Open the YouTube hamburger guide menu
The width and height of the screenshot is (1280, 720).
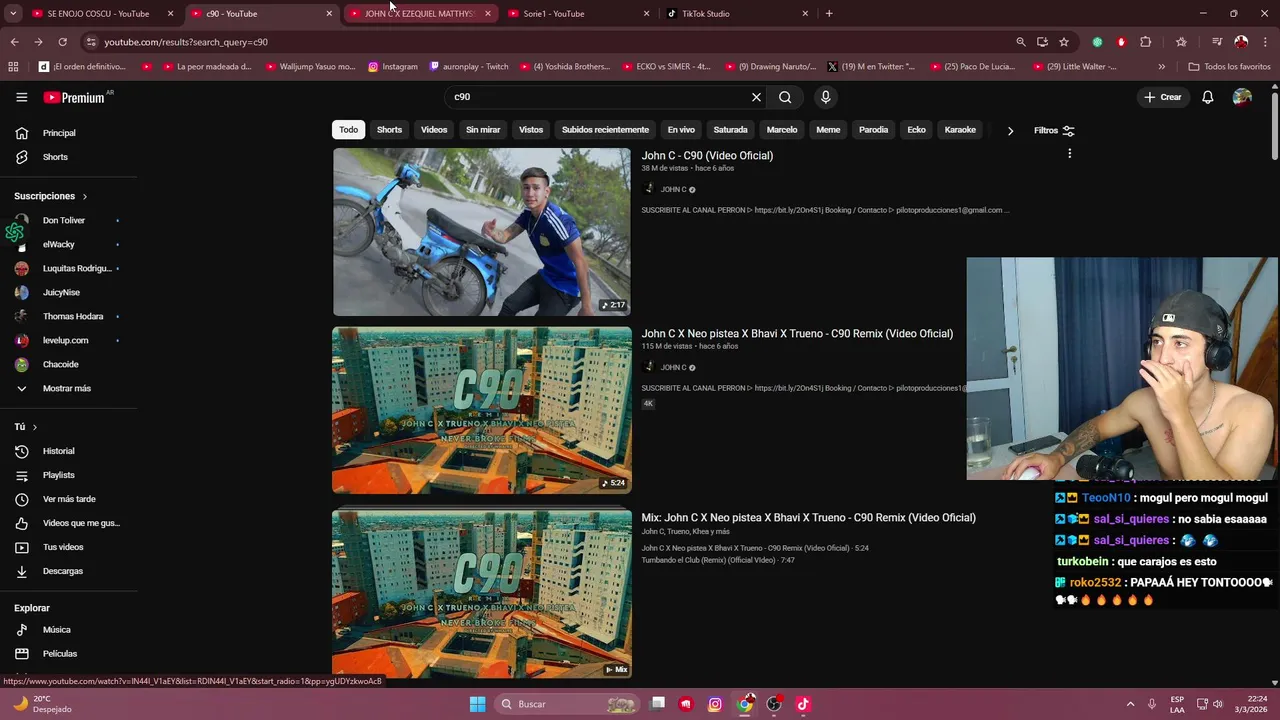point(21,97)
